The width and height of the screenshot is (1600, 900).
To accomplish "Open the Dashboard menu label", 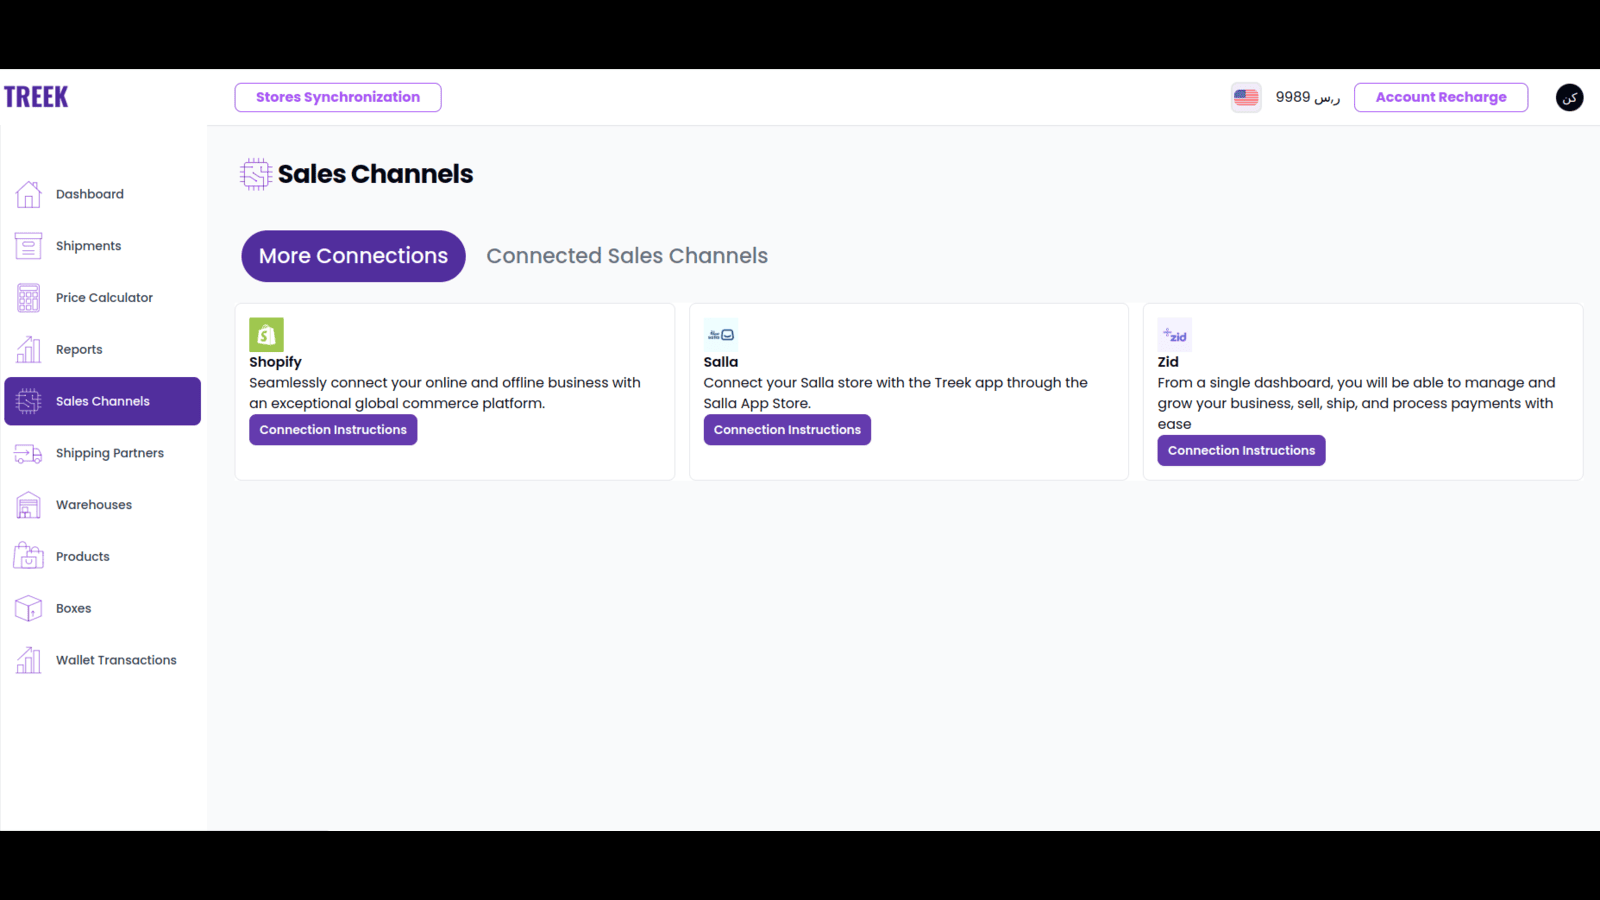I will tap(90, 194).
